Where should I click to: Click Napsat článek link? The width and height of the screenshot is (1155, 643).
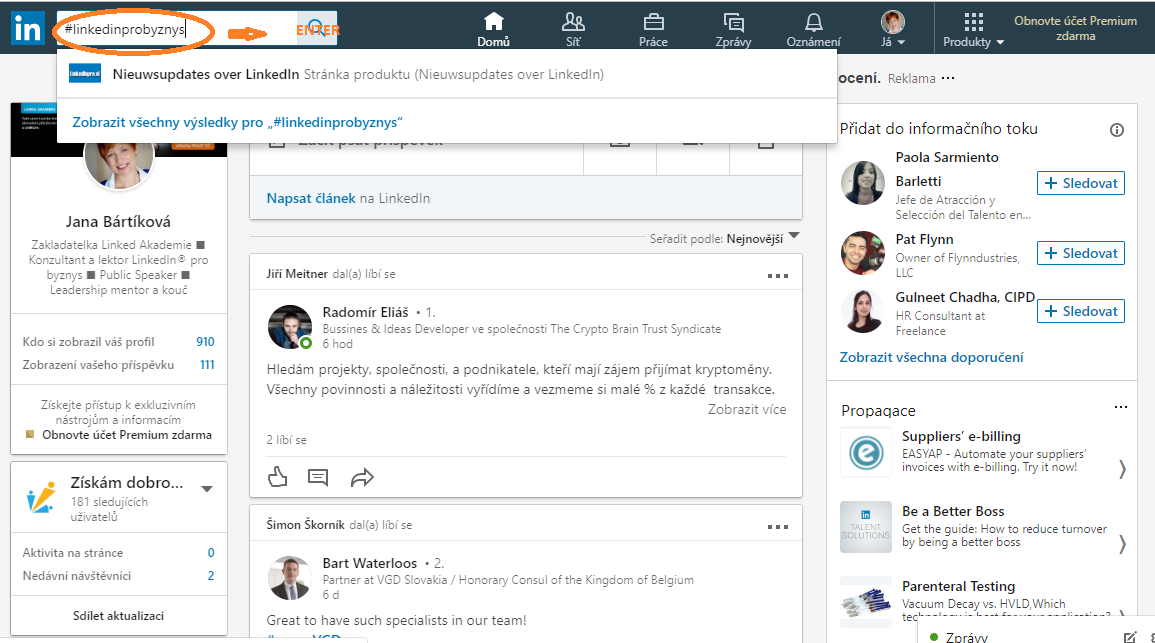(311, 198)
